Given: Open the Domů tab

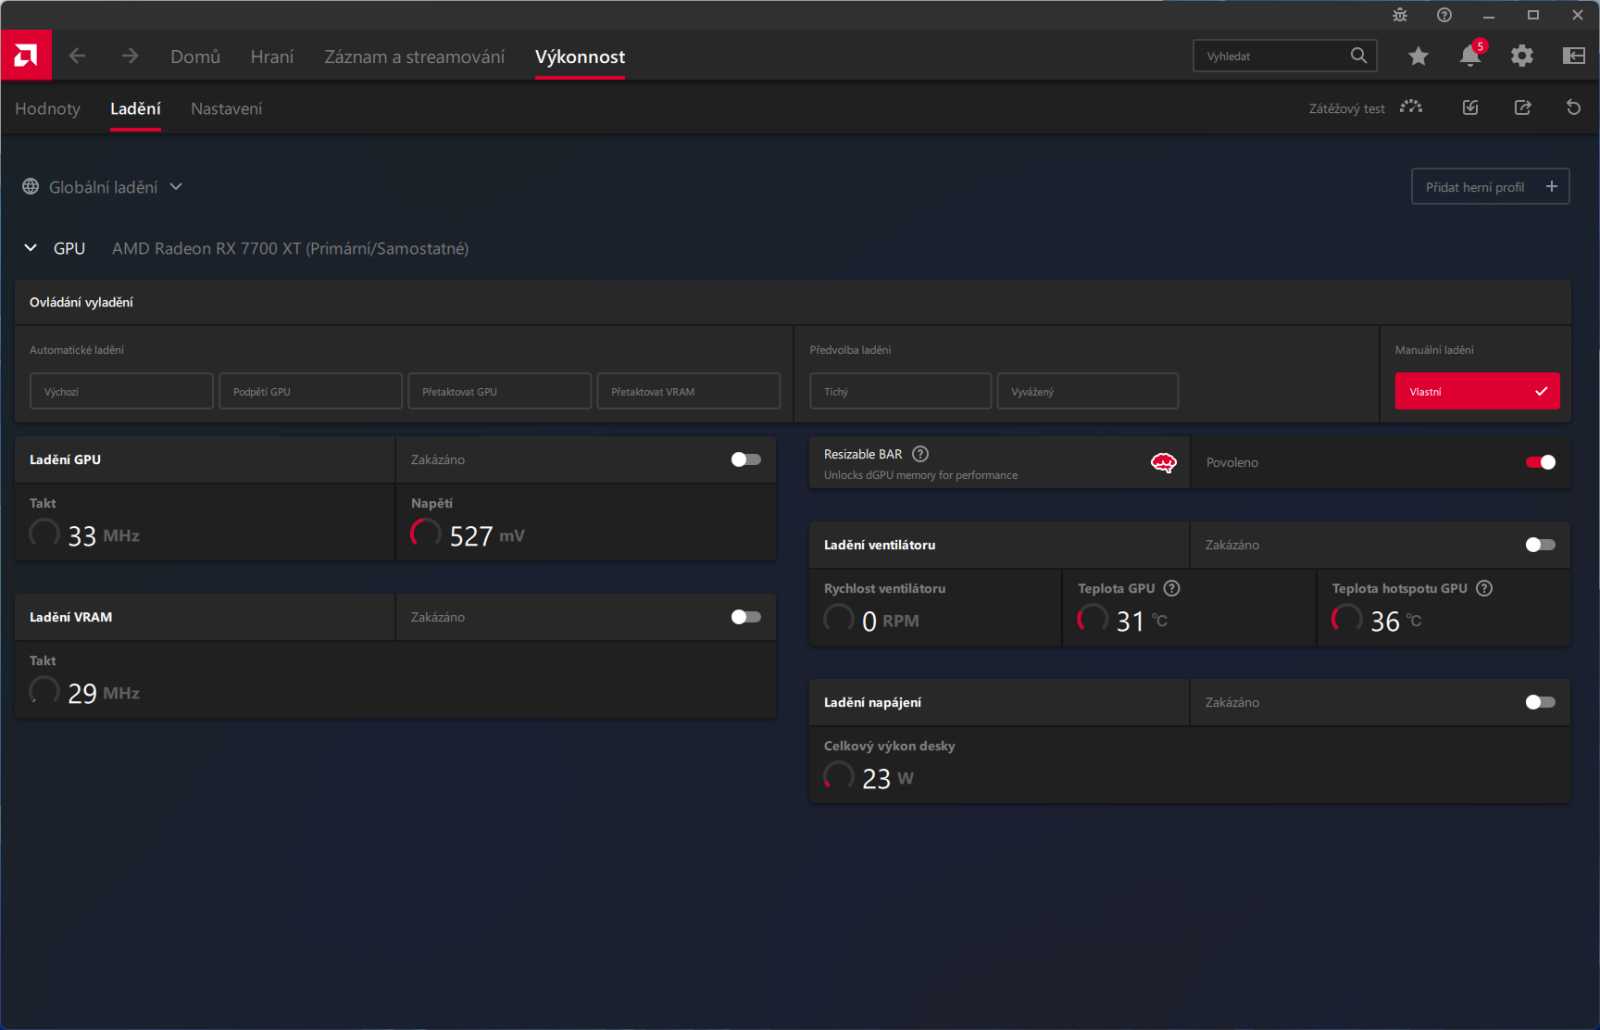Looking at the screenshot, I should (195, 57).
